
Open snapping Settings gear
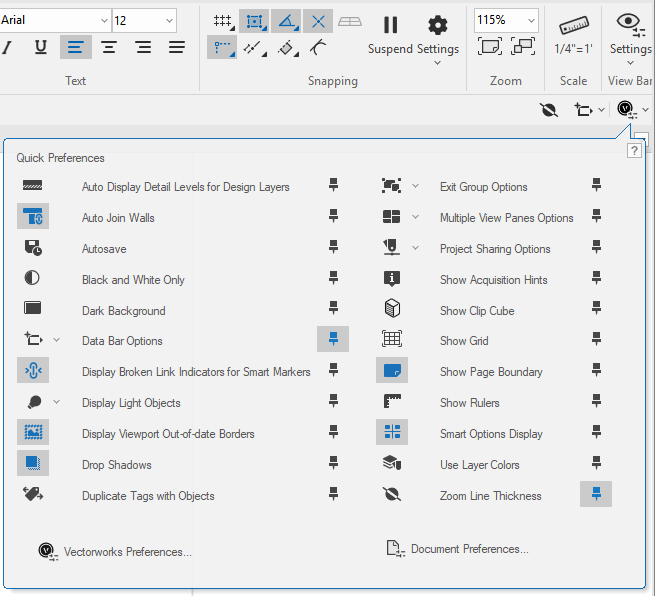[438, 35]
